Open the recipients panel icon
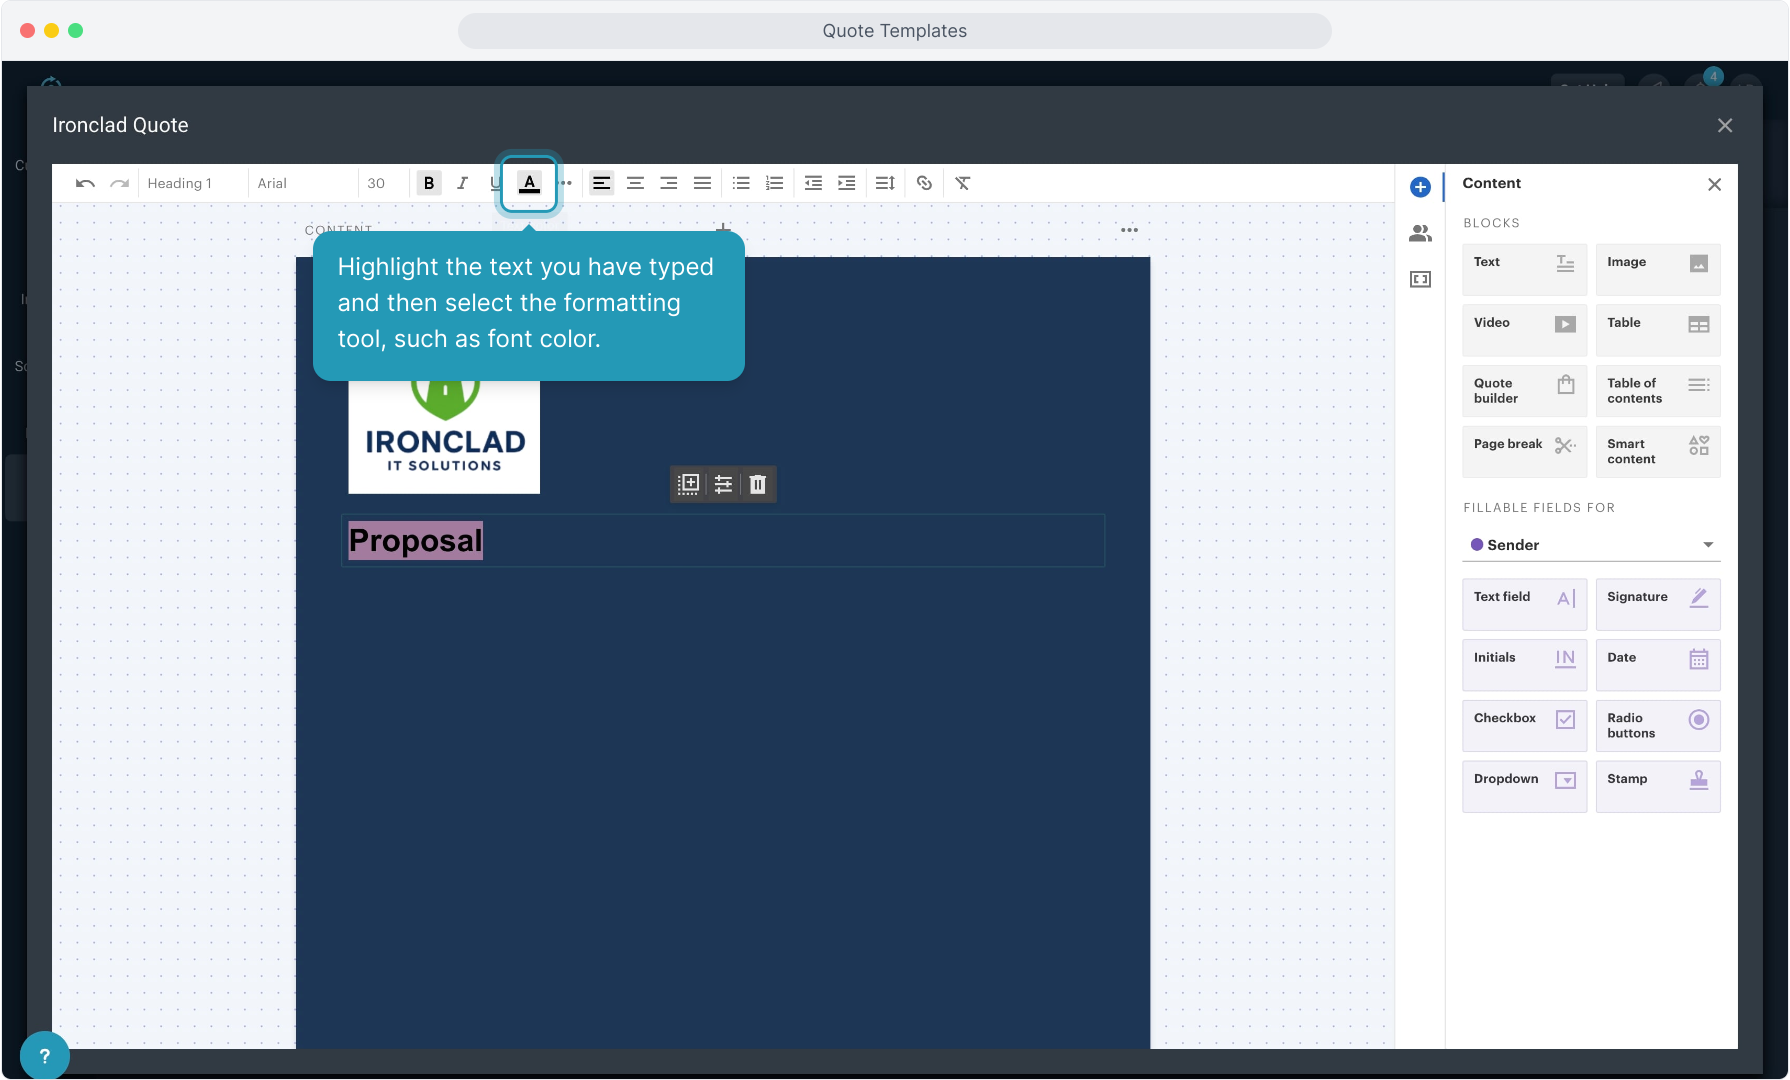 [1420, 233]
